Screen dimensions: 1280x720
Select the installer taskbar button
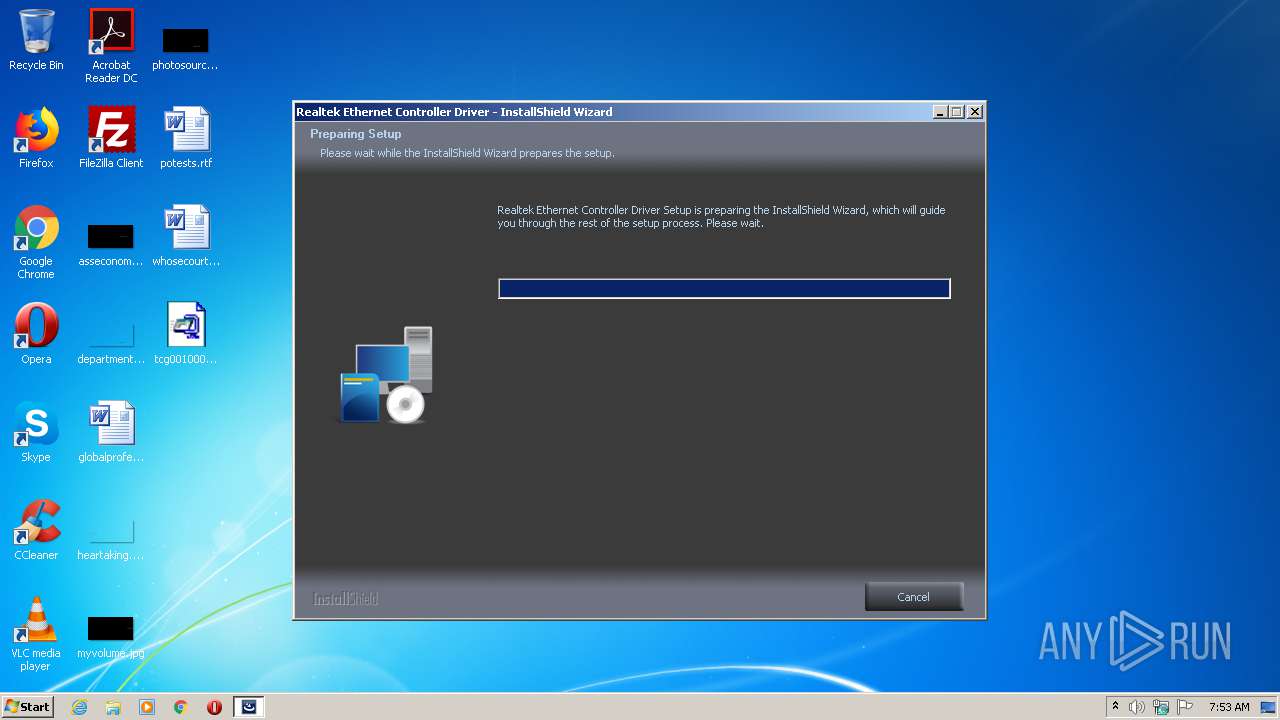click(x=249, y=707)
